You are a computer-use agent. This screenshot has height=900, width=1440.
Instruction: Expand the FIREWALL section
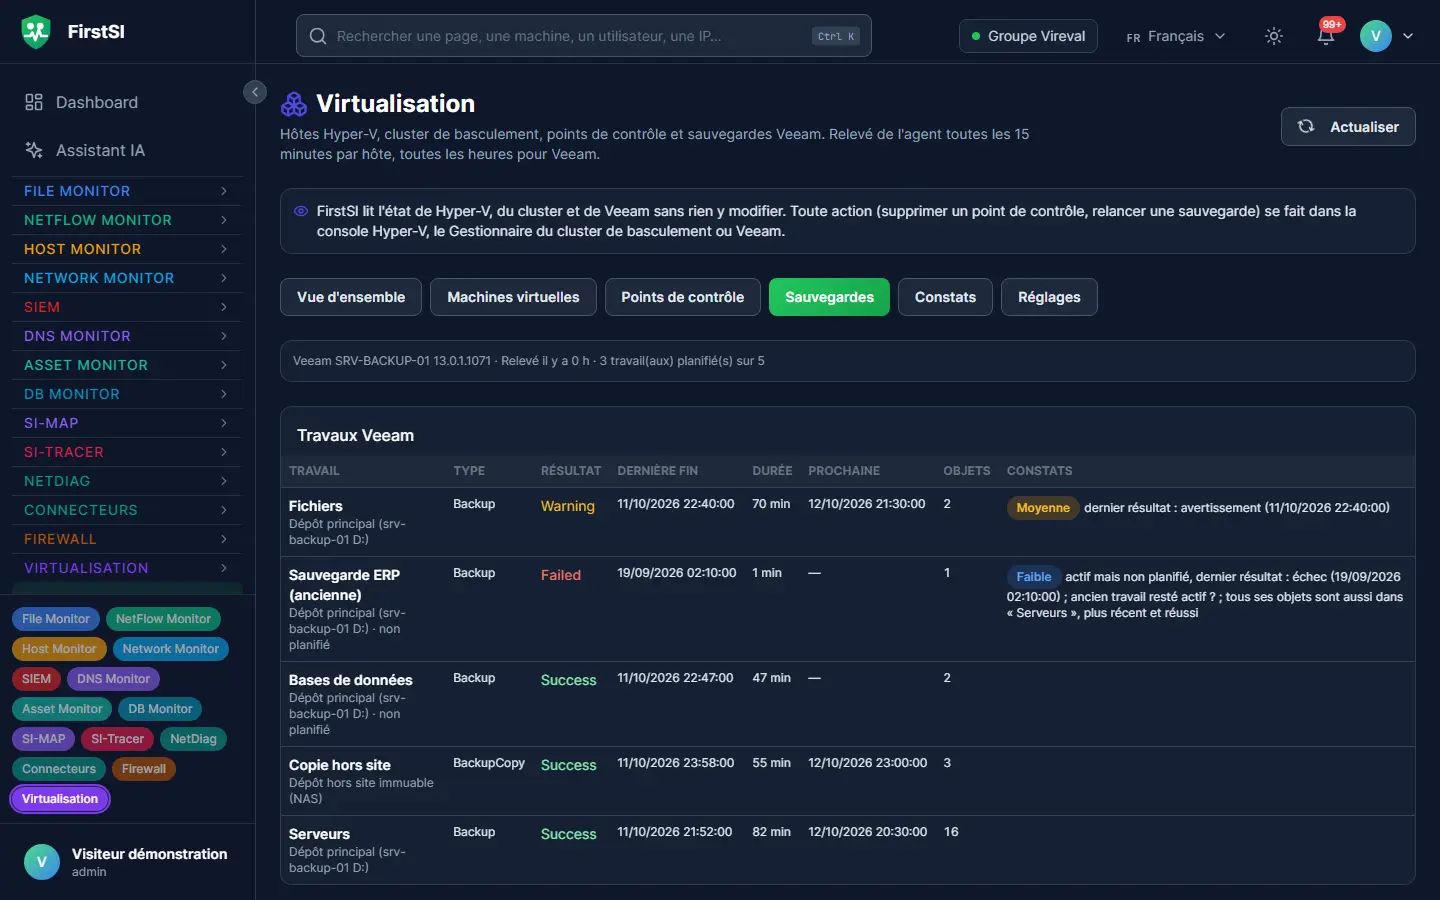pos(126,539)
